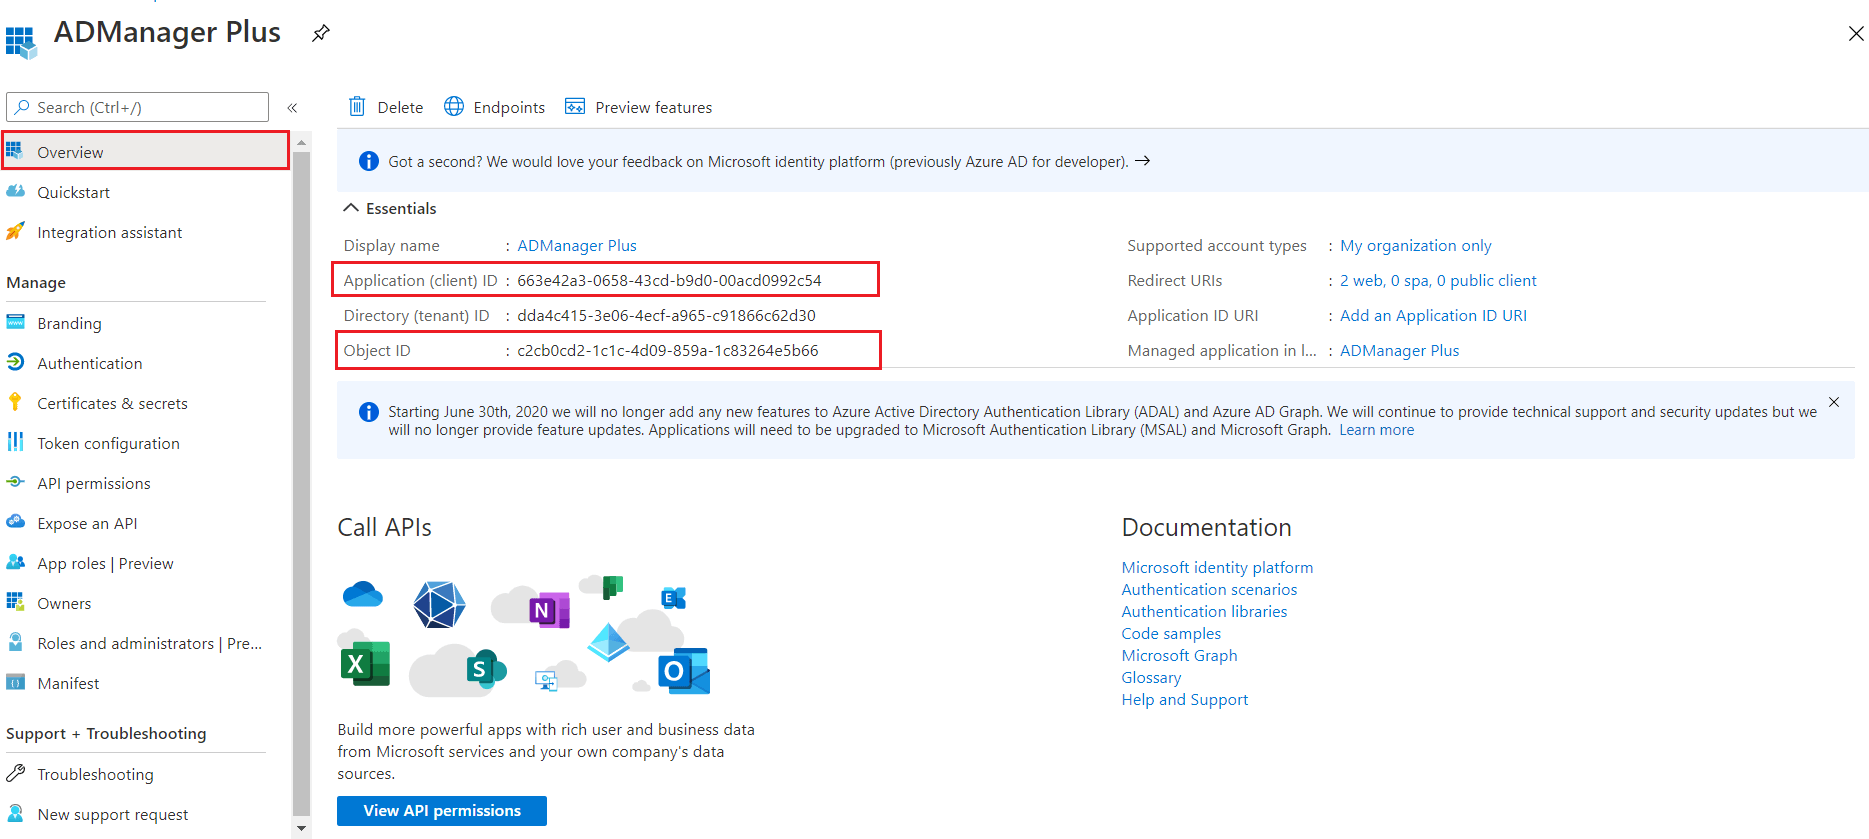This screenshot has height=839, width=1869.
Task: Click the Excel icon under Call APIs
Action: pyautogui.click(x=366, y=663)
